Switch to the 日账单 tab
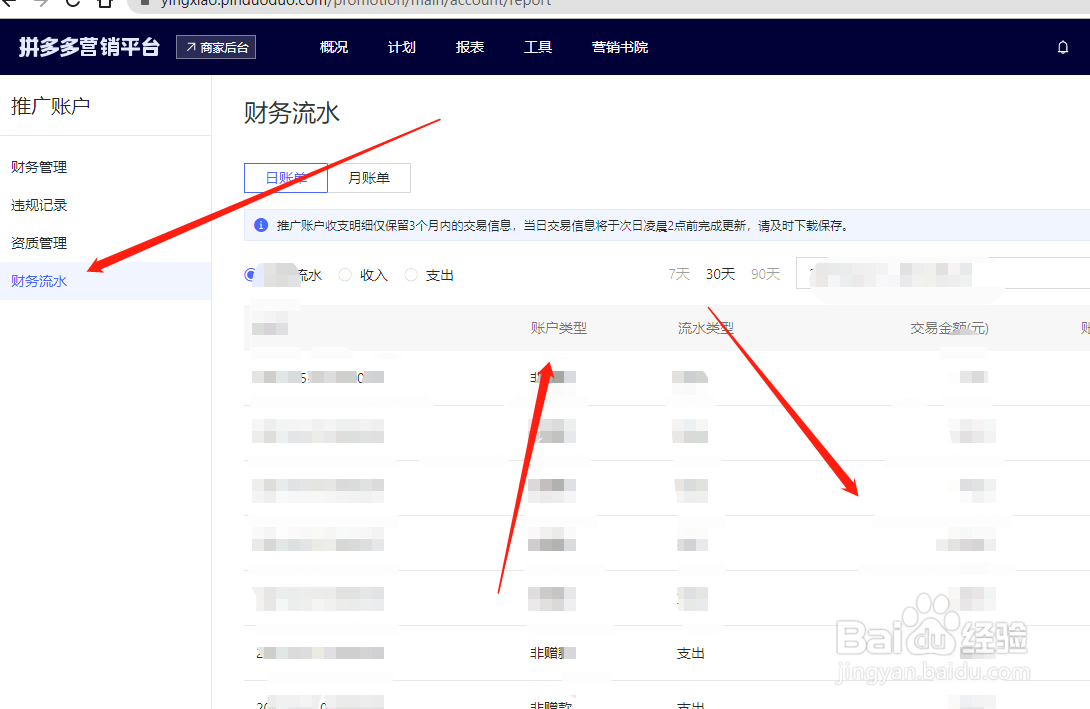Image resolution: width=1090 pixels, height=709 pixels. click(286, 178)
